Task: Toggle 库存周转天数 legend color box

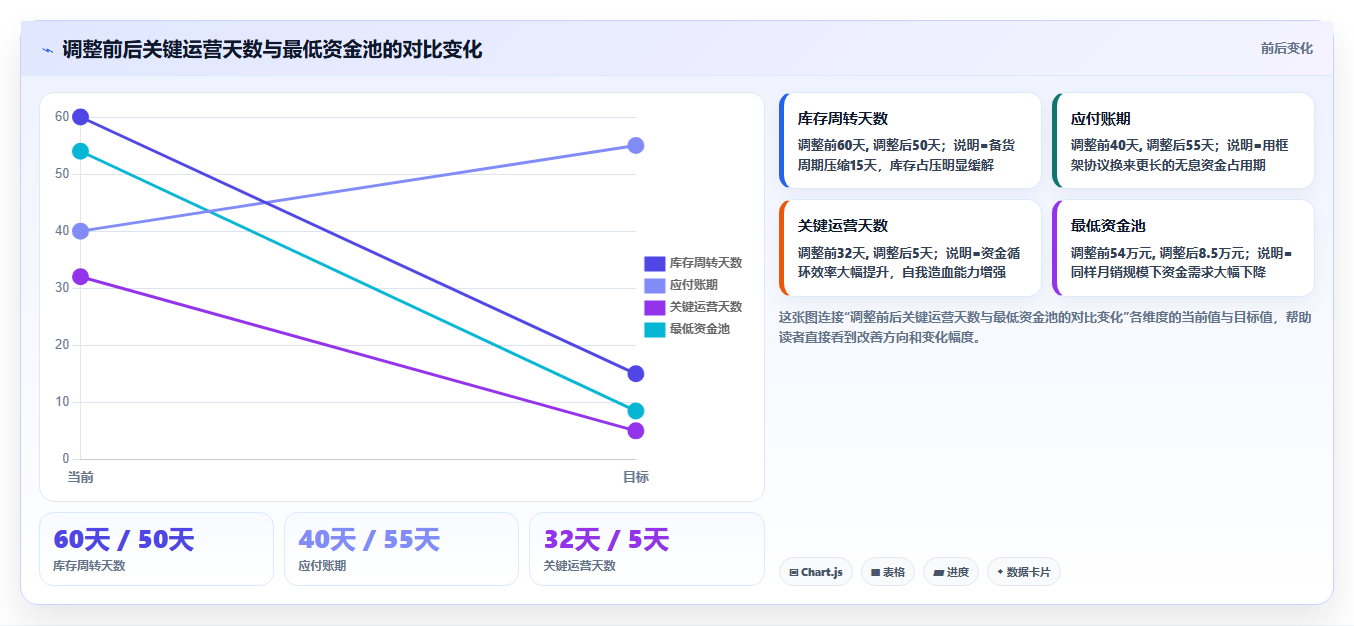Action: [654, 263]
